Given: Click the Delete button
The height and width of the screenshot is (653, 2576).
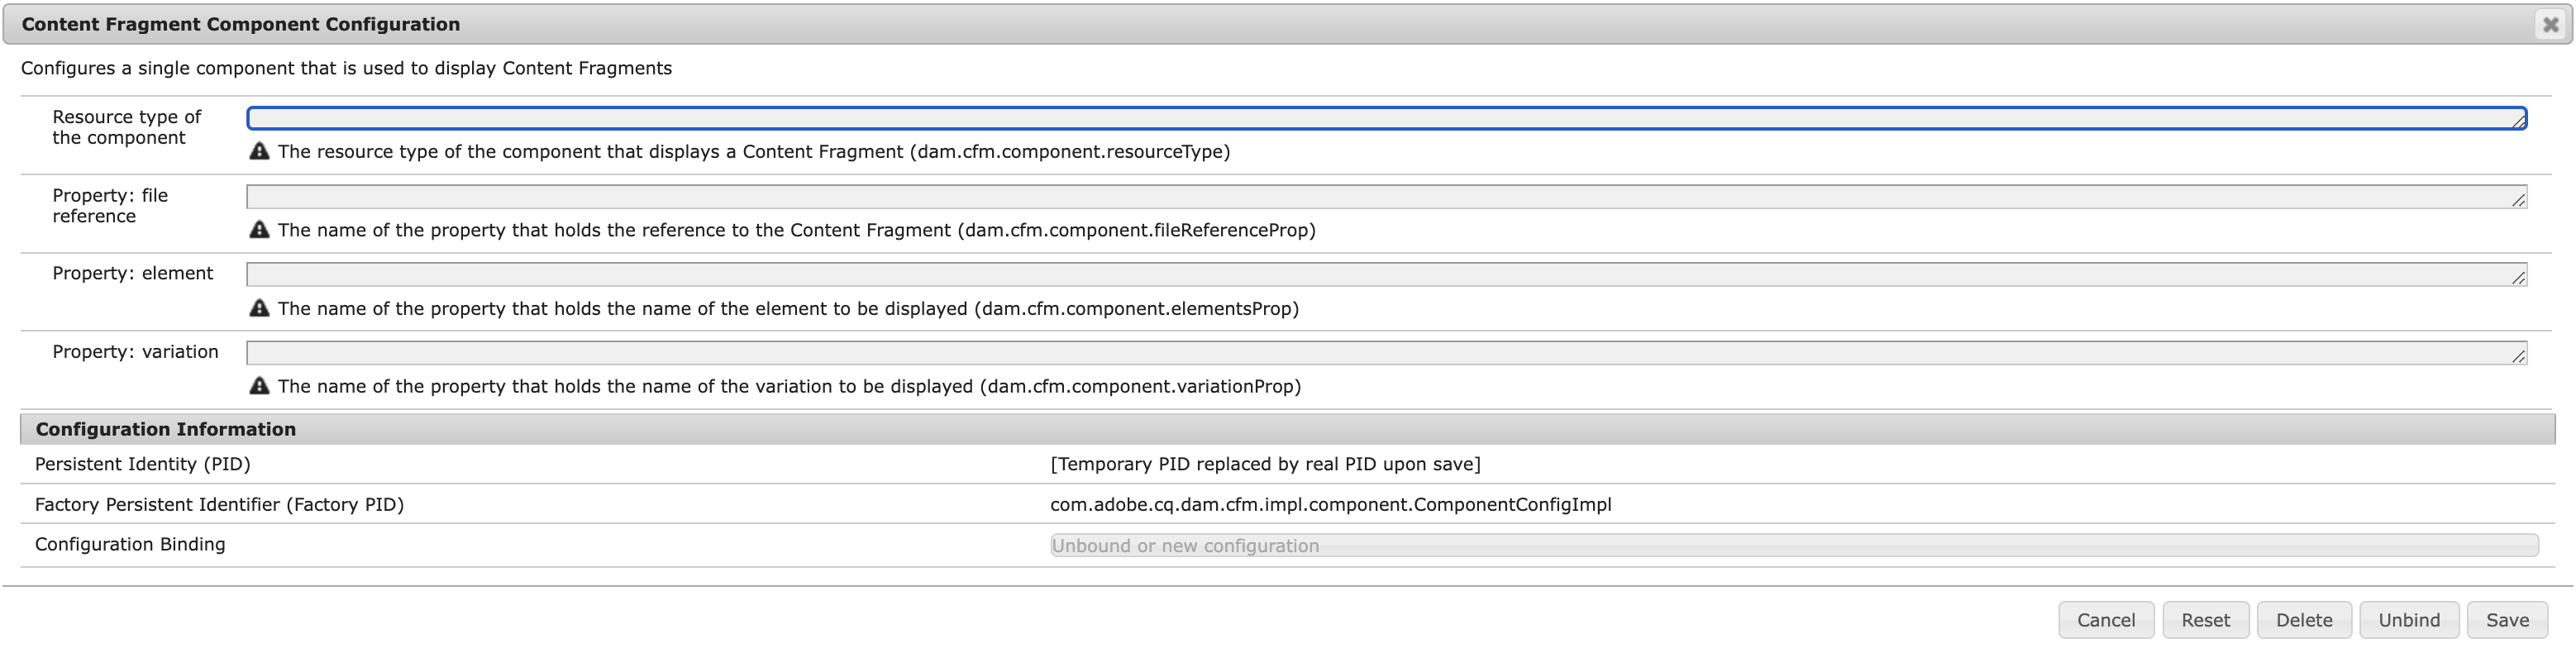Looking at the screenshot, I should [x=2304, y=619].
